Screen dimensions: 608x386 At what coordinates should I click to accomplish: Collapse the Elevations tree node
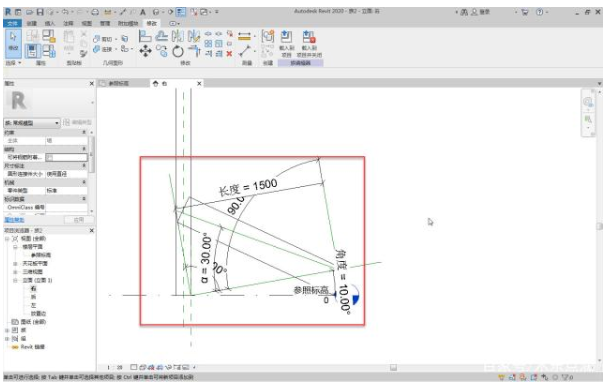[x=15, y=280]
